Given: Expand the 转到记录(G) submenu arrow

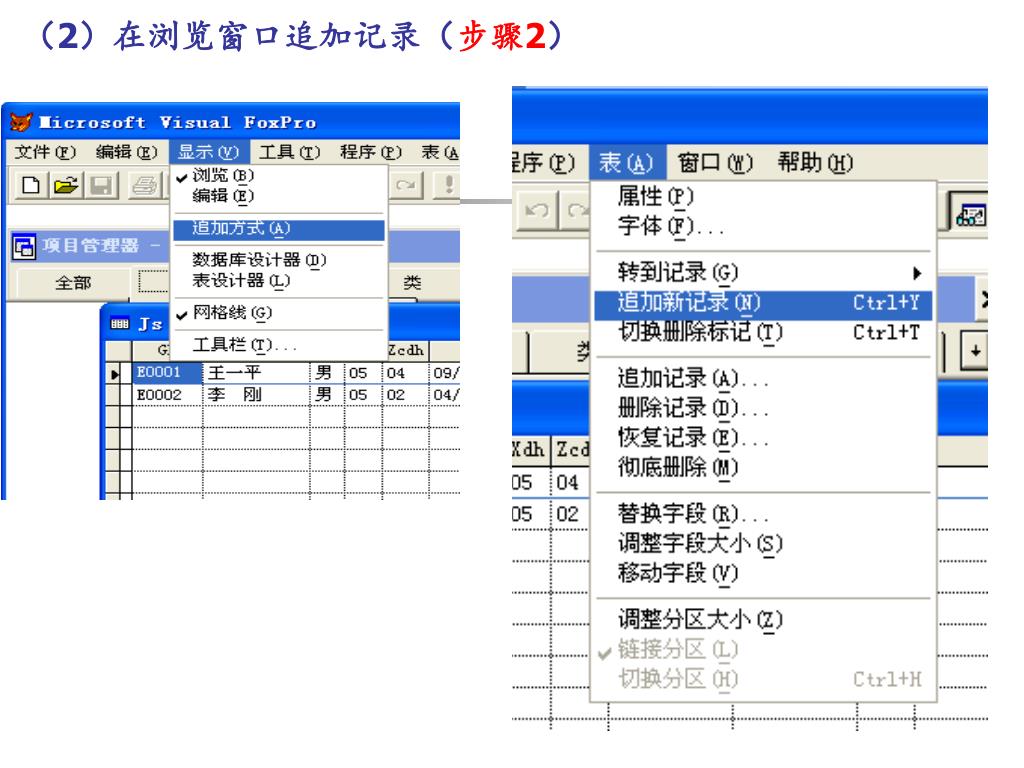Looking at the screenshot, I should pyautogui.click(x=917, y=273).
